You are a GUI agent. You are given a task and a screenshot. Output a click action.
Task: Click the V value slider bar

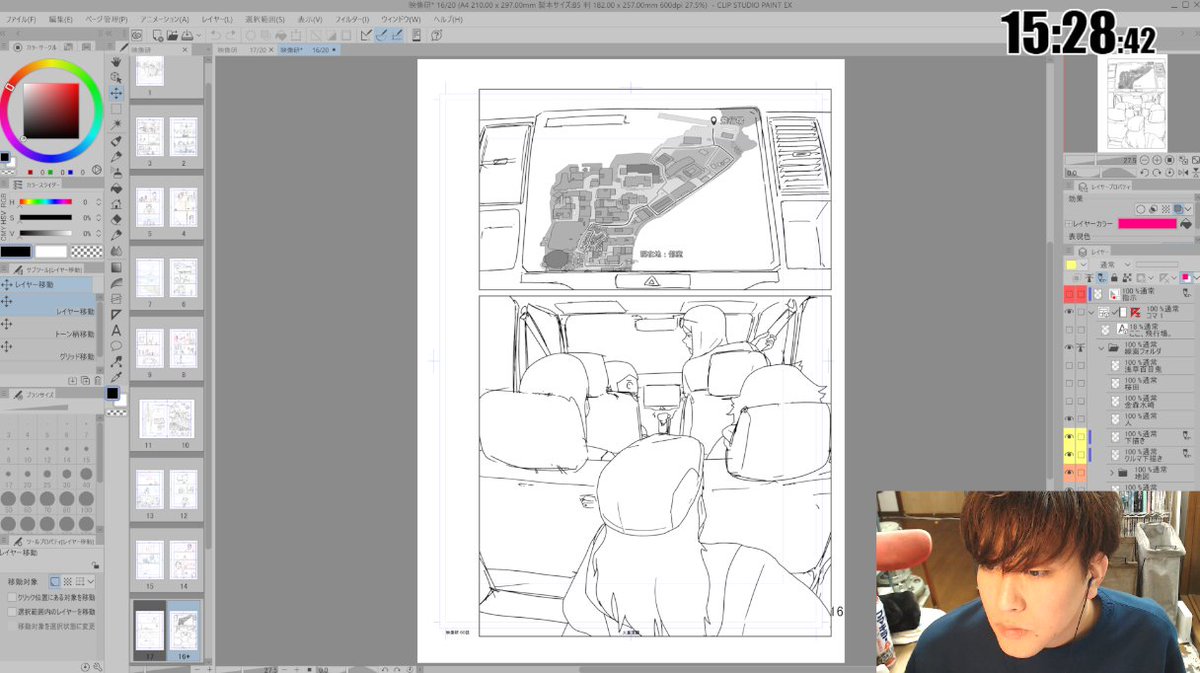46,232
